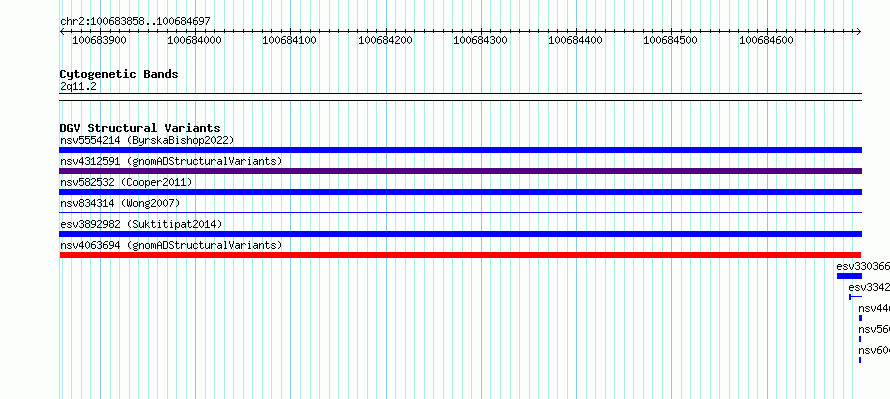Click the thin blue line for nsv834314
Screen dimensions: 890x399
pos(460,212)
